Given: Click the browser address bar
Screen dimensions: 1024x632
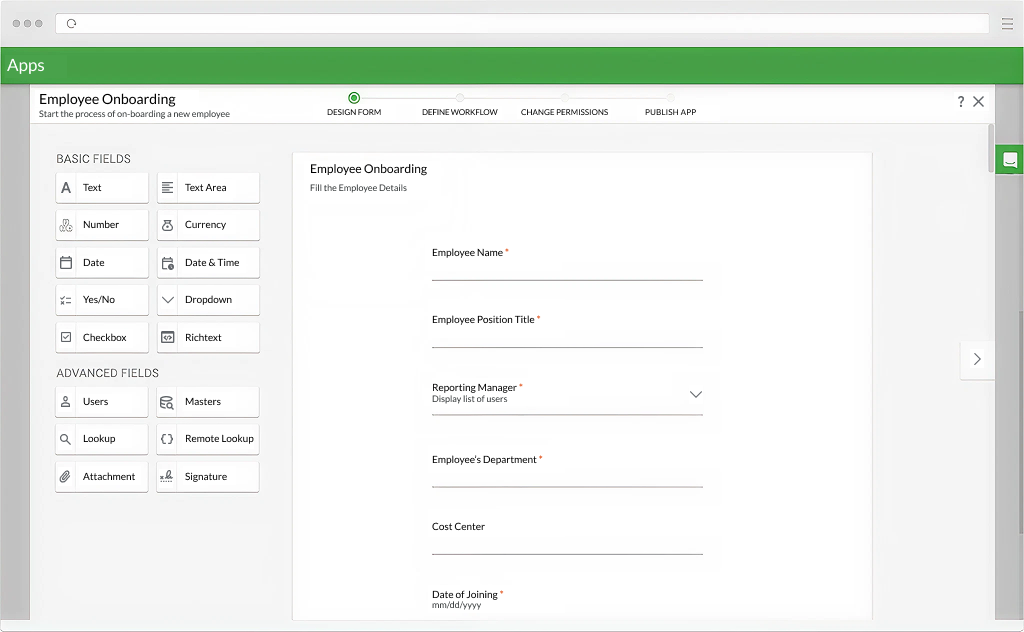Looking at the screenshot, I should click(522, 24).
